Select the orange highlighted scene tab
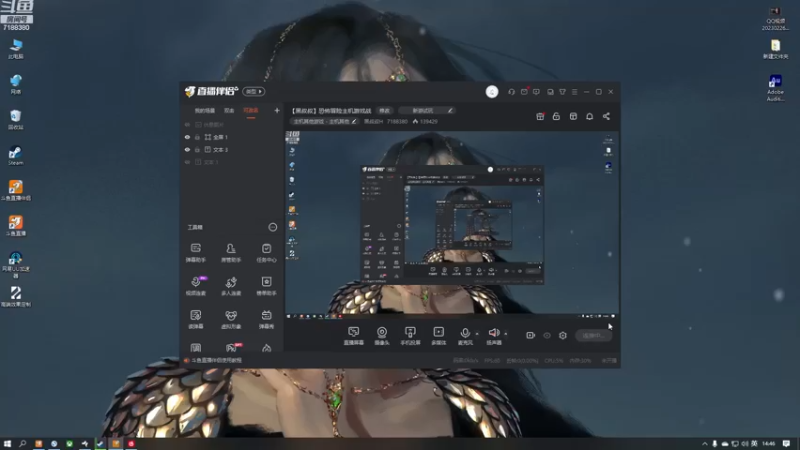Viewport: 800px width, 450px height. click(x=251, y=111)
